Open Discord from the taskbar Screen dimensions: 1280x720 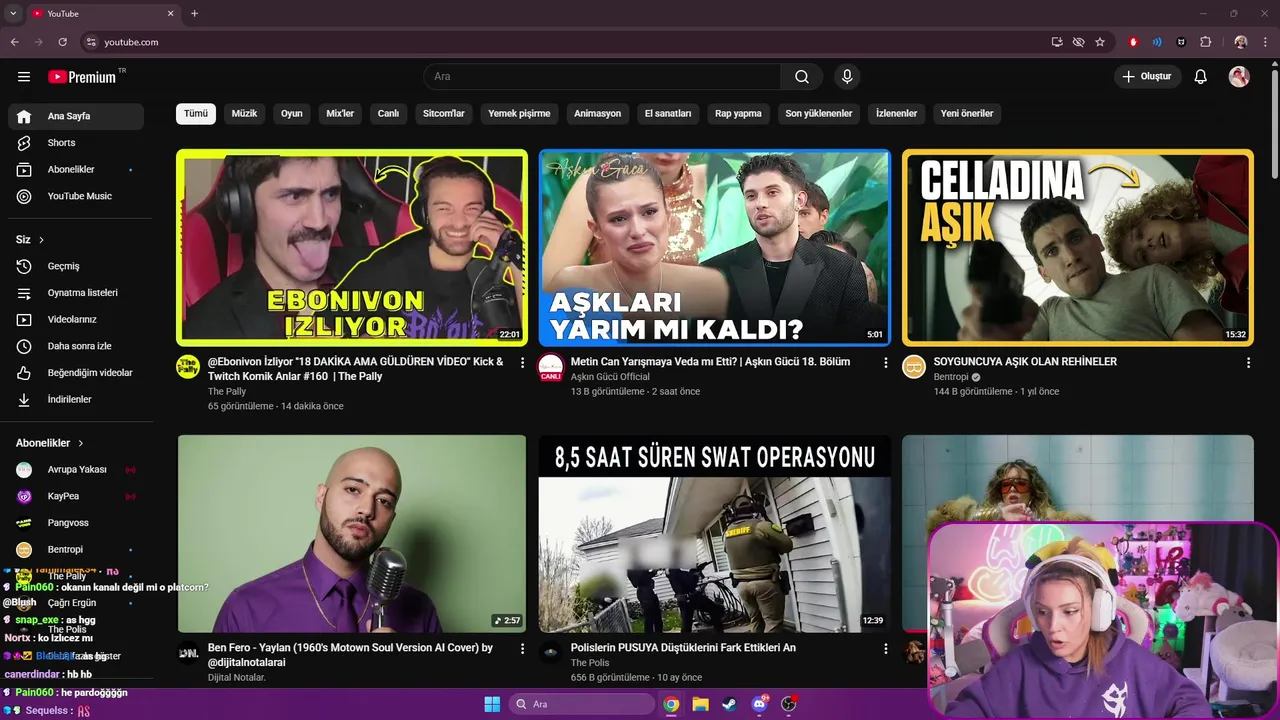[x=759, y=704]
